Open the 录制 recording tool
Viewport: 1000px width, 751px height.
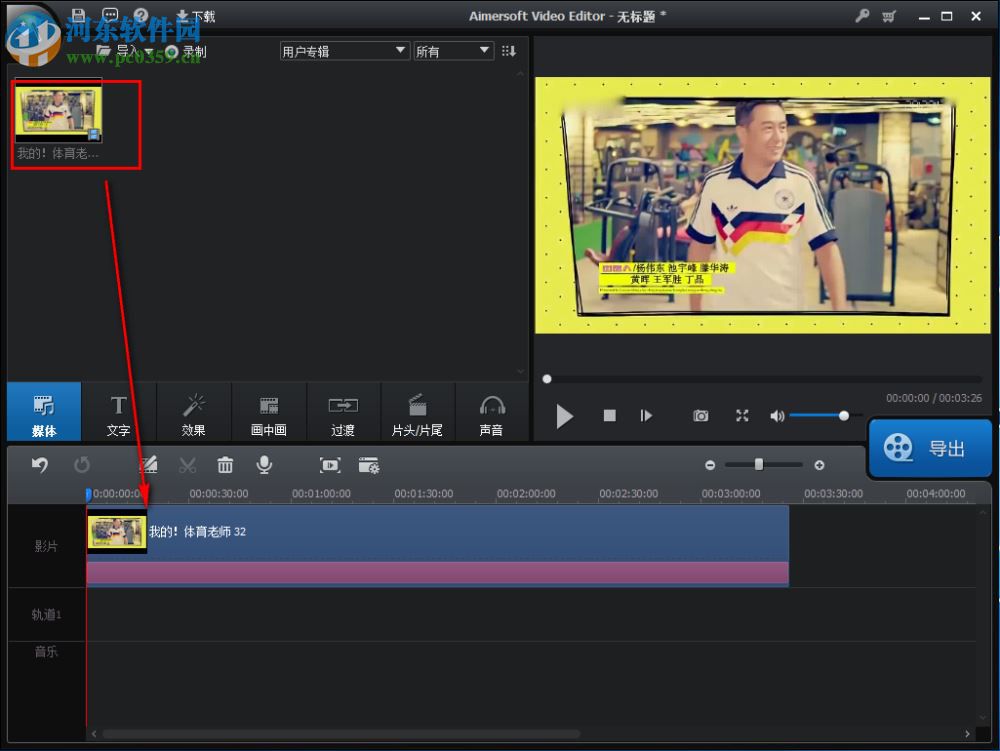click(185, 49)
